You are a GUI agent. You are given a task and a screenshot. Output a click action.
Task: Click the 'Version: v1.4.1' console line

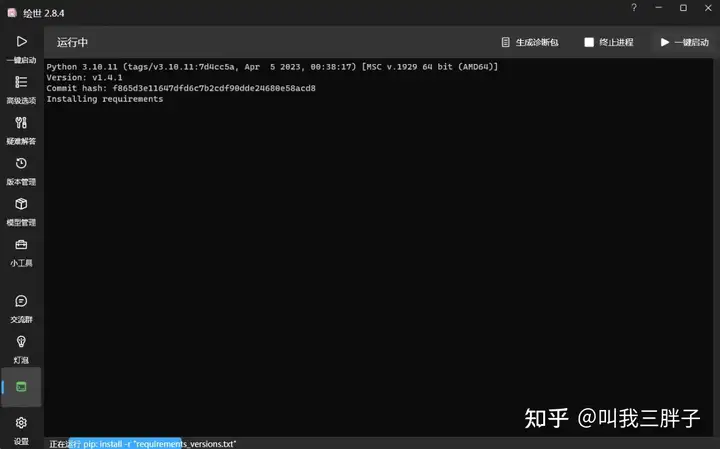click(x=84, y=78)
